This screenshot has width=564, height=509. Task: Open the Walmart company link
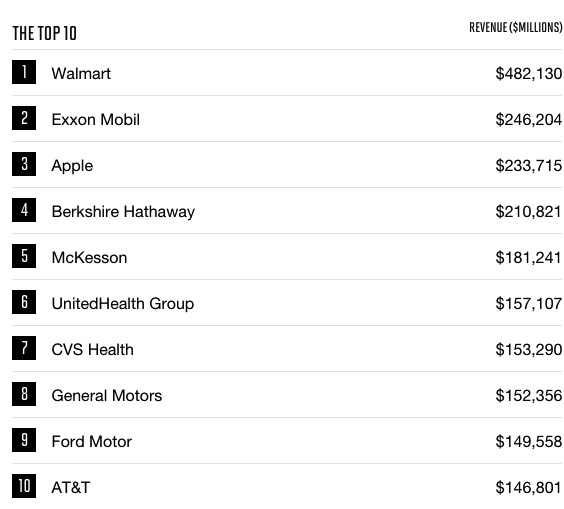point(81,73)
